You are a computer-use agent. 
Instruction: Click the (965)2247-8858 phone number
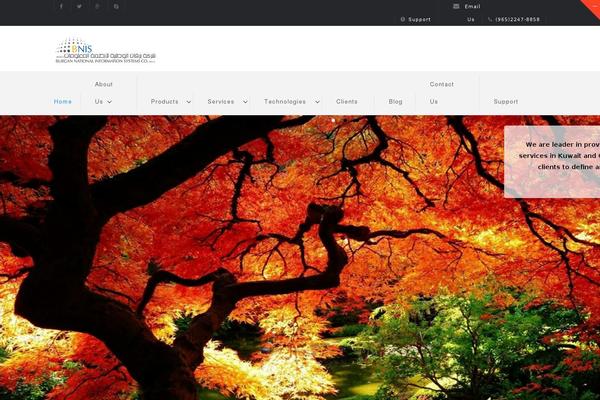(x=517, y=19)
